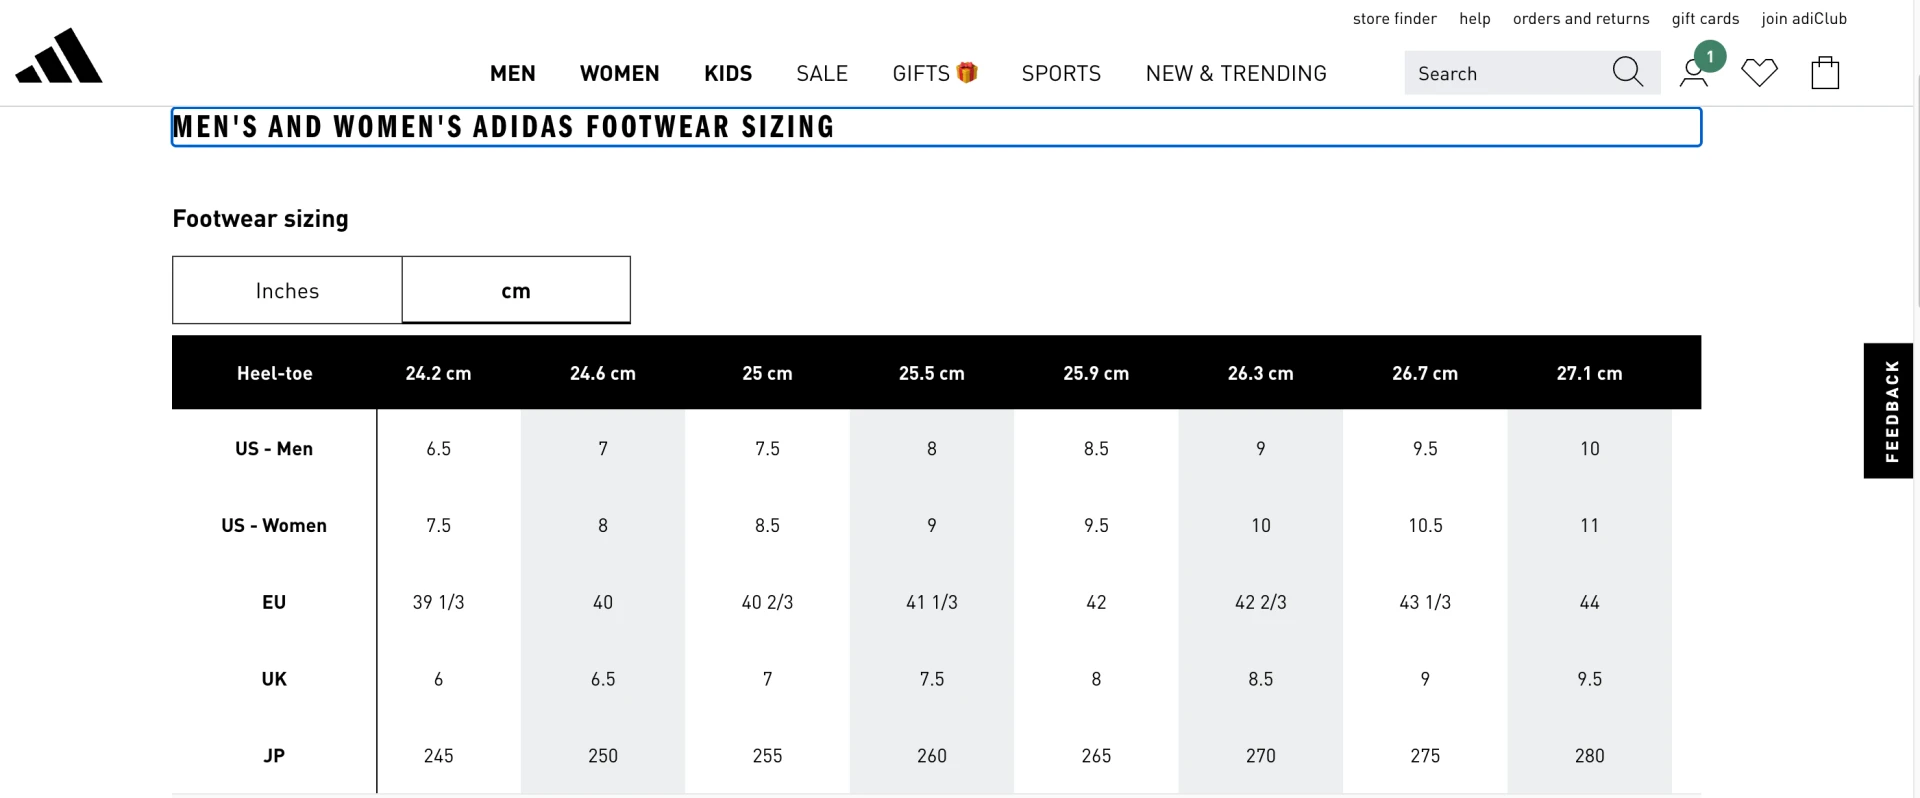Open the WOMEN menu
Viewport: 1920px width, 798px height.
pyautogui.click(x=620, y=73)
